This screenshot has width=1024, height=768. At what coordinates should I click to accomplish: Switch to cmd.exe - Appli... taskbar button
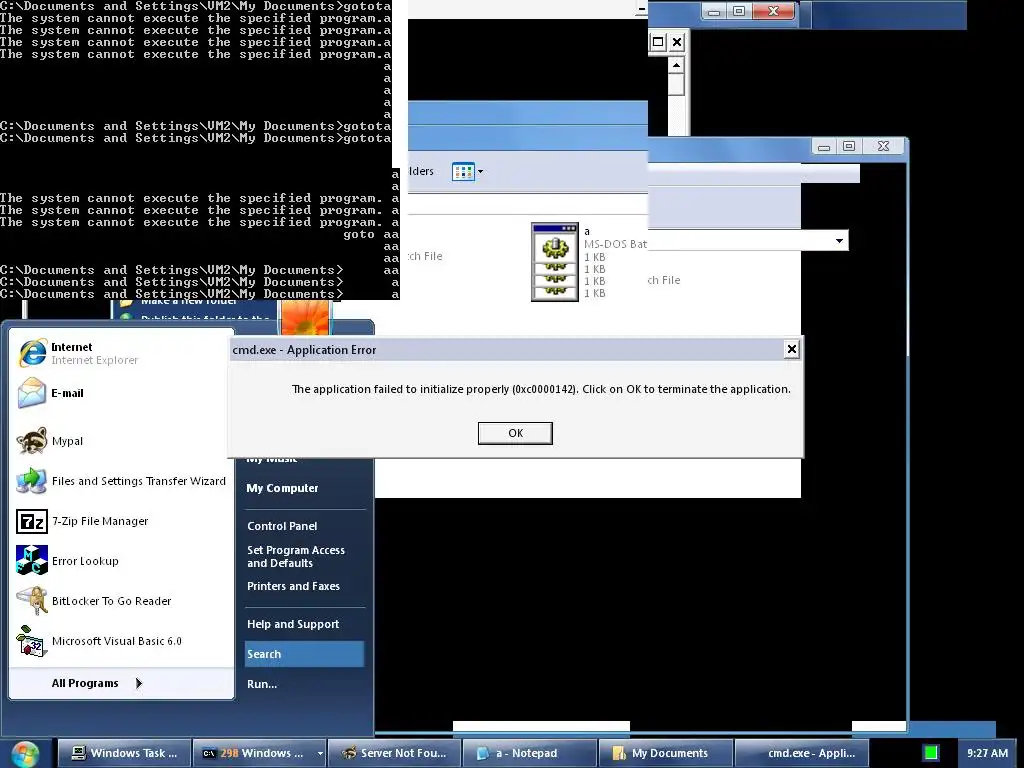[801, 753]
